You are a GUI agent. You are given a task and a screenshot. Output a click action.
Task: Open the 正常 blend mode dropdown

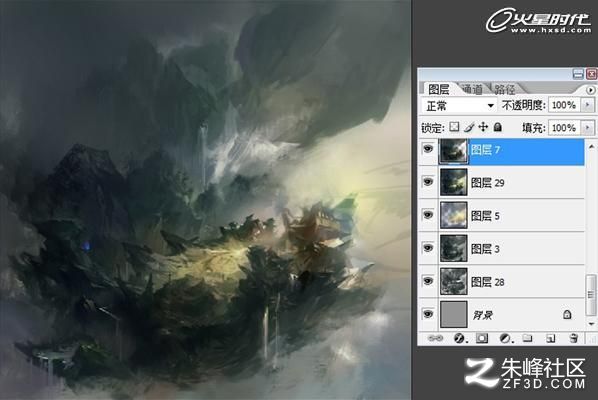[x=459, y=106]
